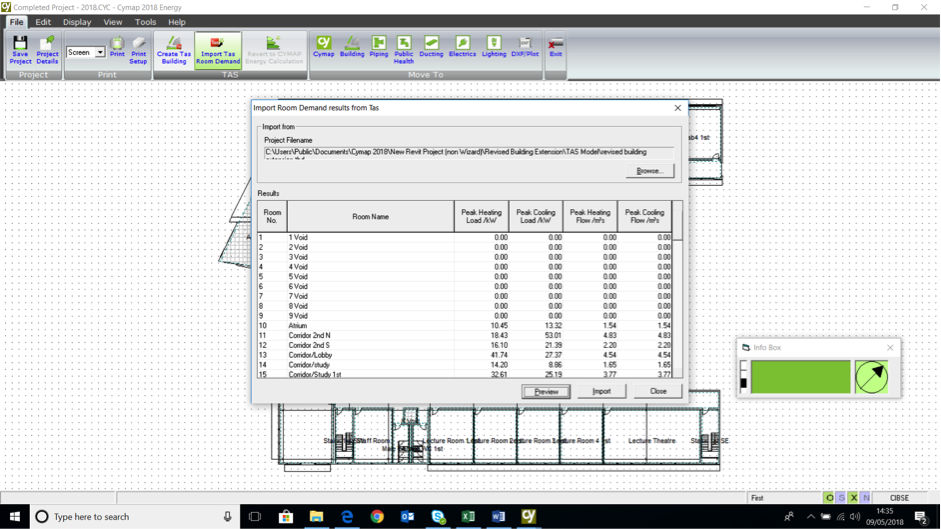Open the DXF/Plot module

point(525,47)
